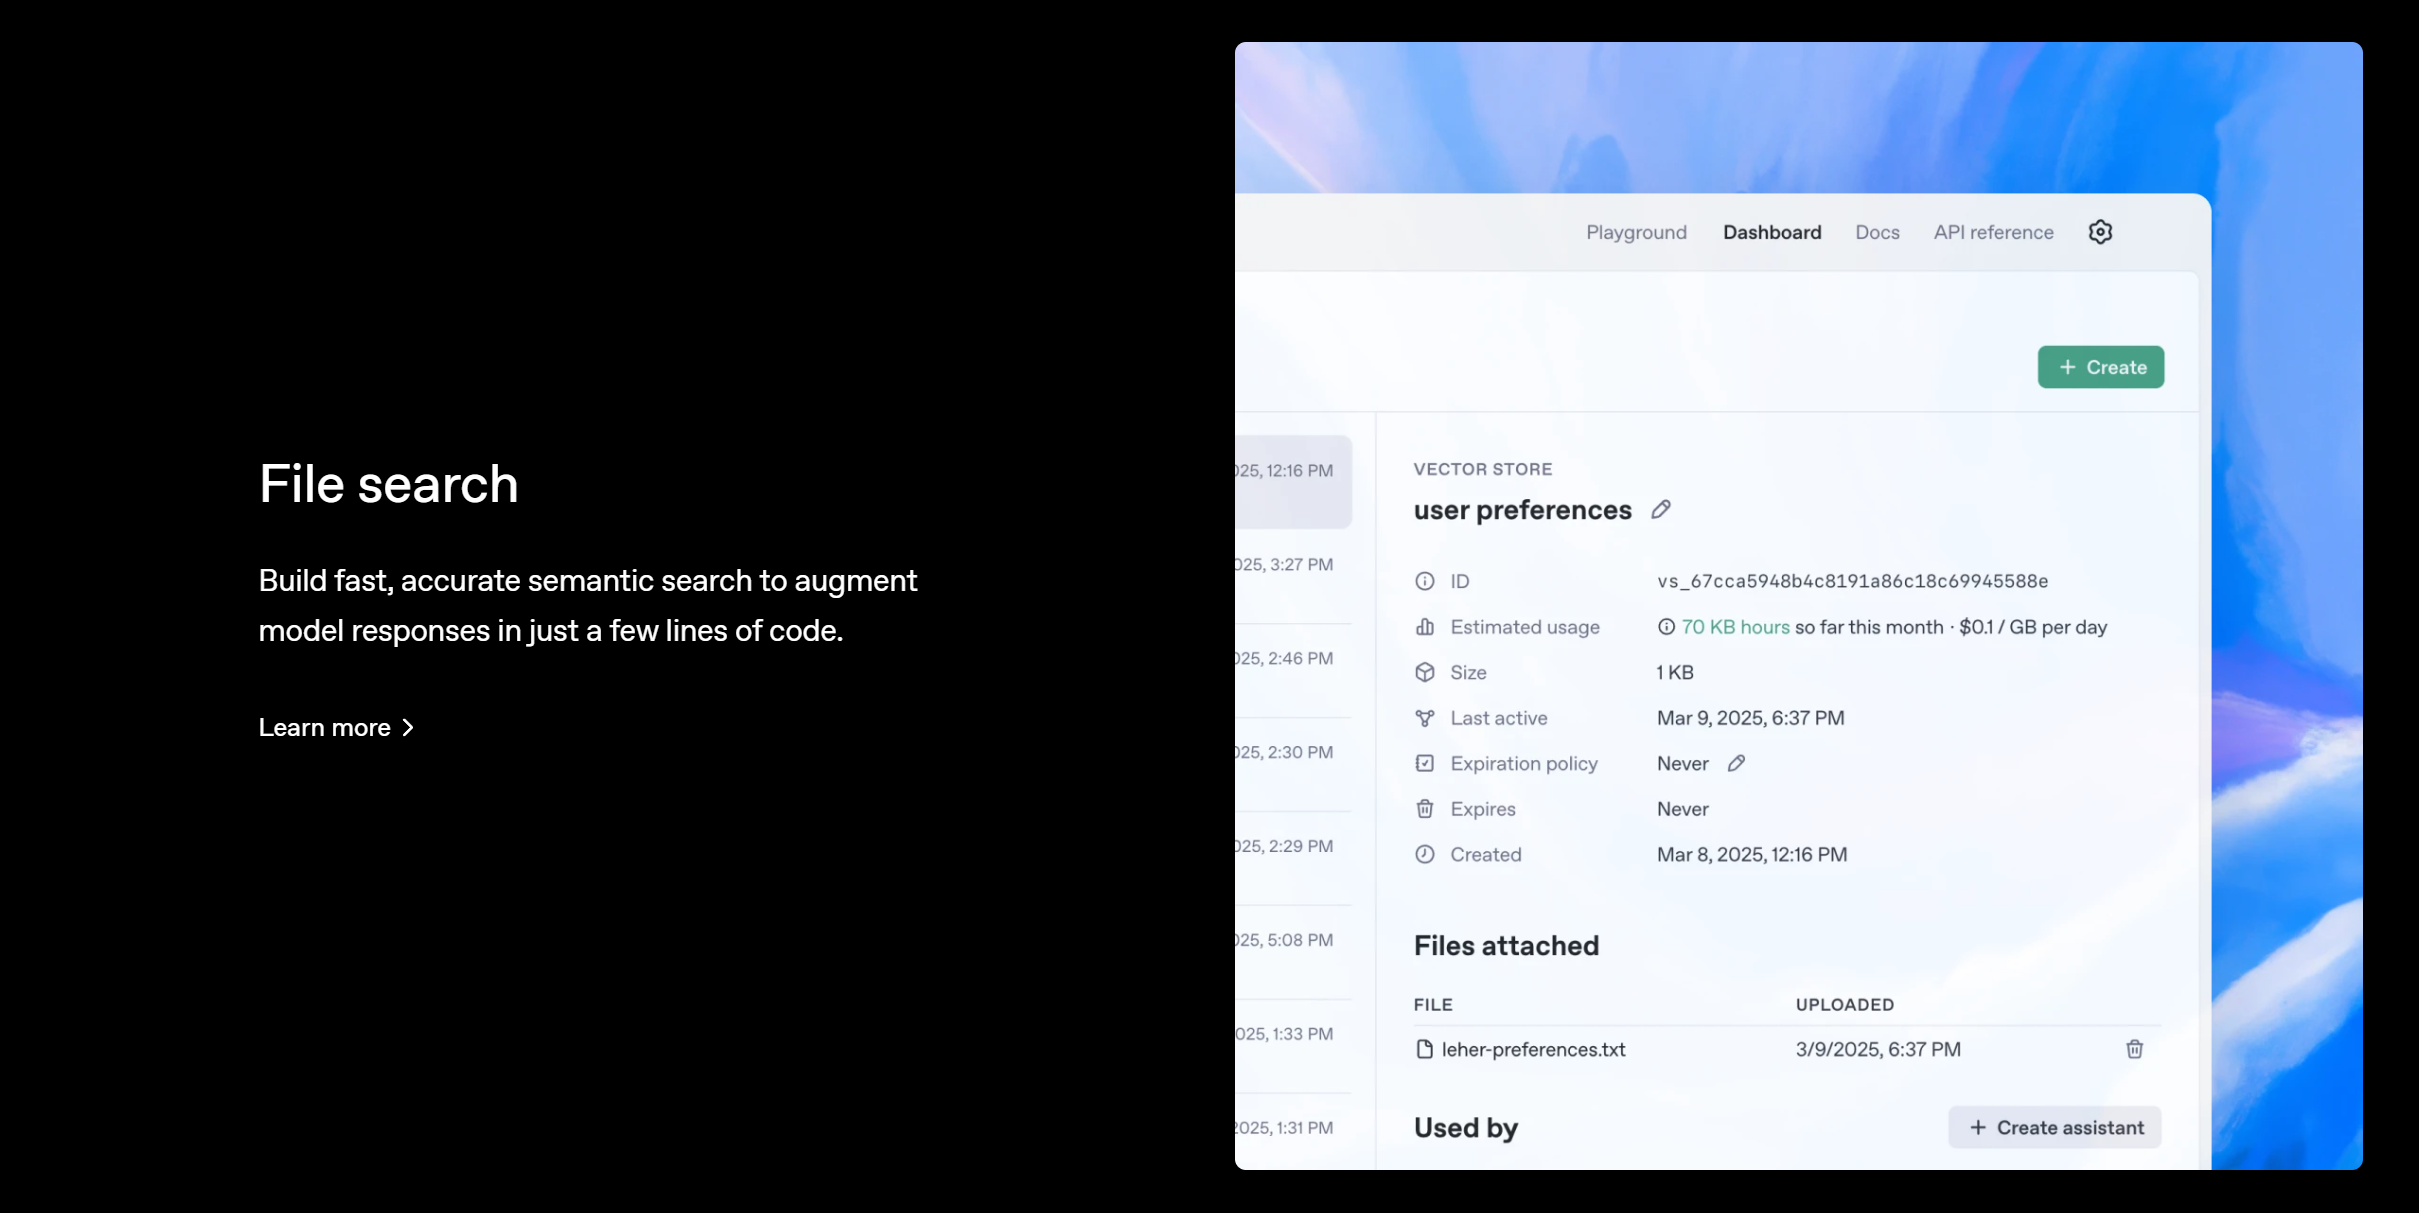Select the 2:29 PM list entry
Viewport: 2419px width, 1213px height.
point(1293,857)
